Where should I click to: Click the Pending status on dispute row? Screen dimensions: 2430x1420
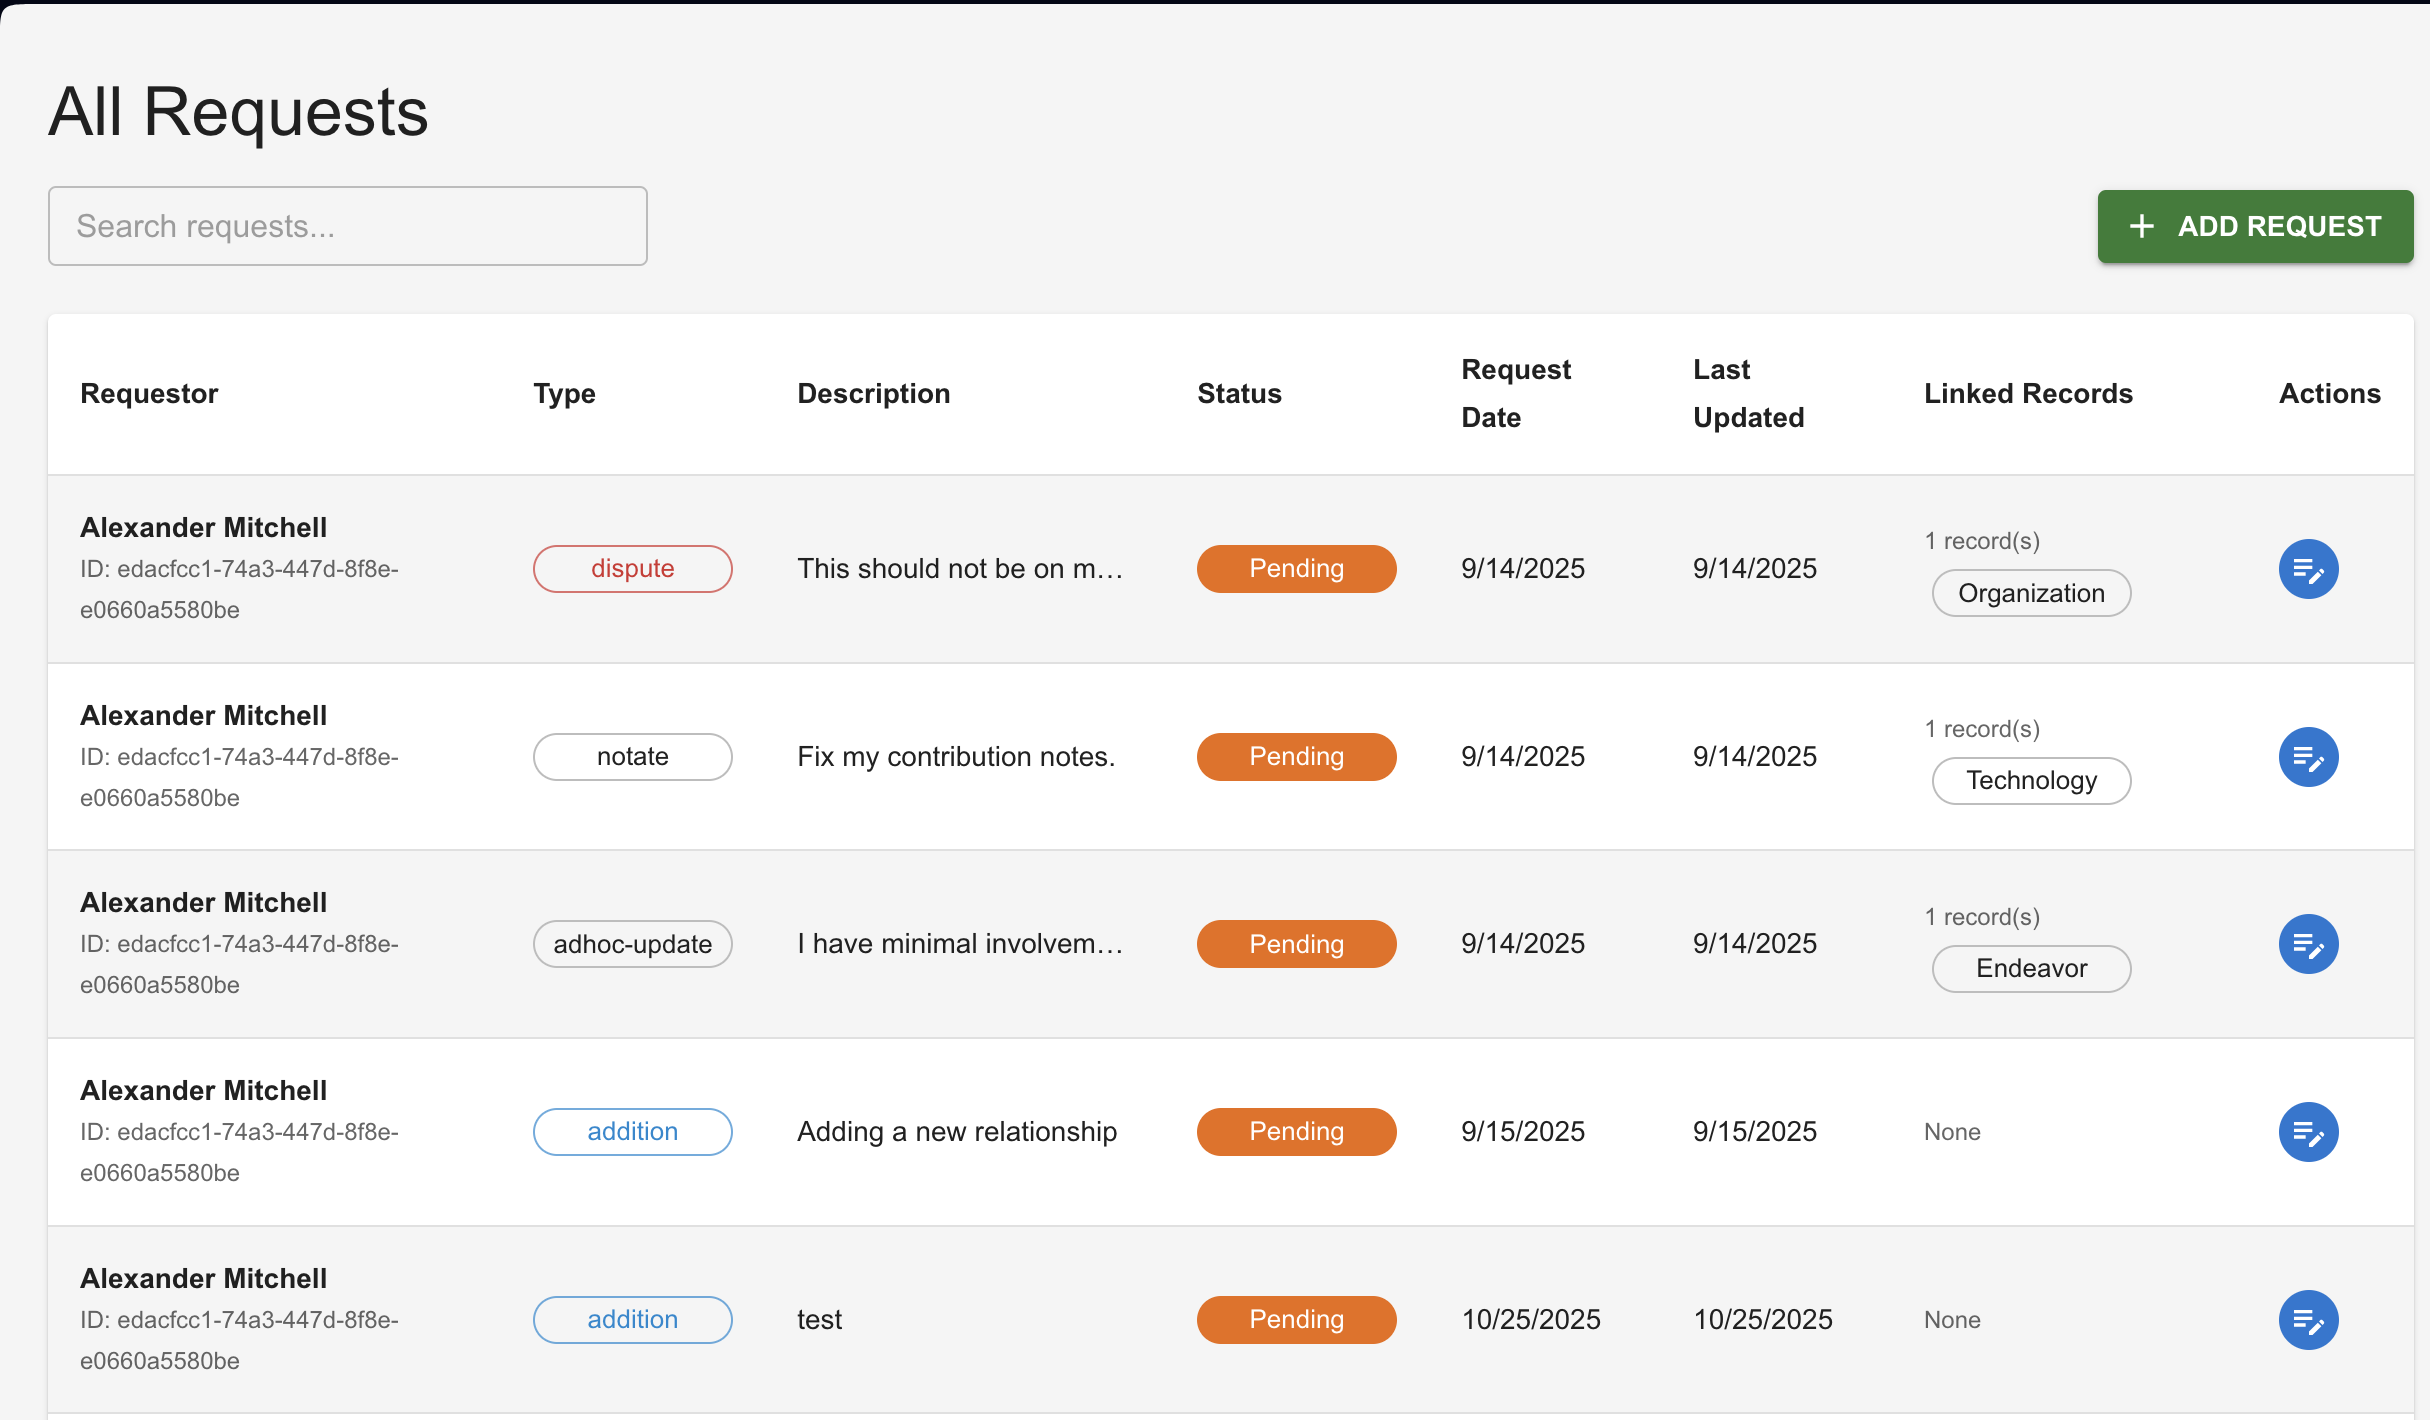click(x=1296, y=569)
